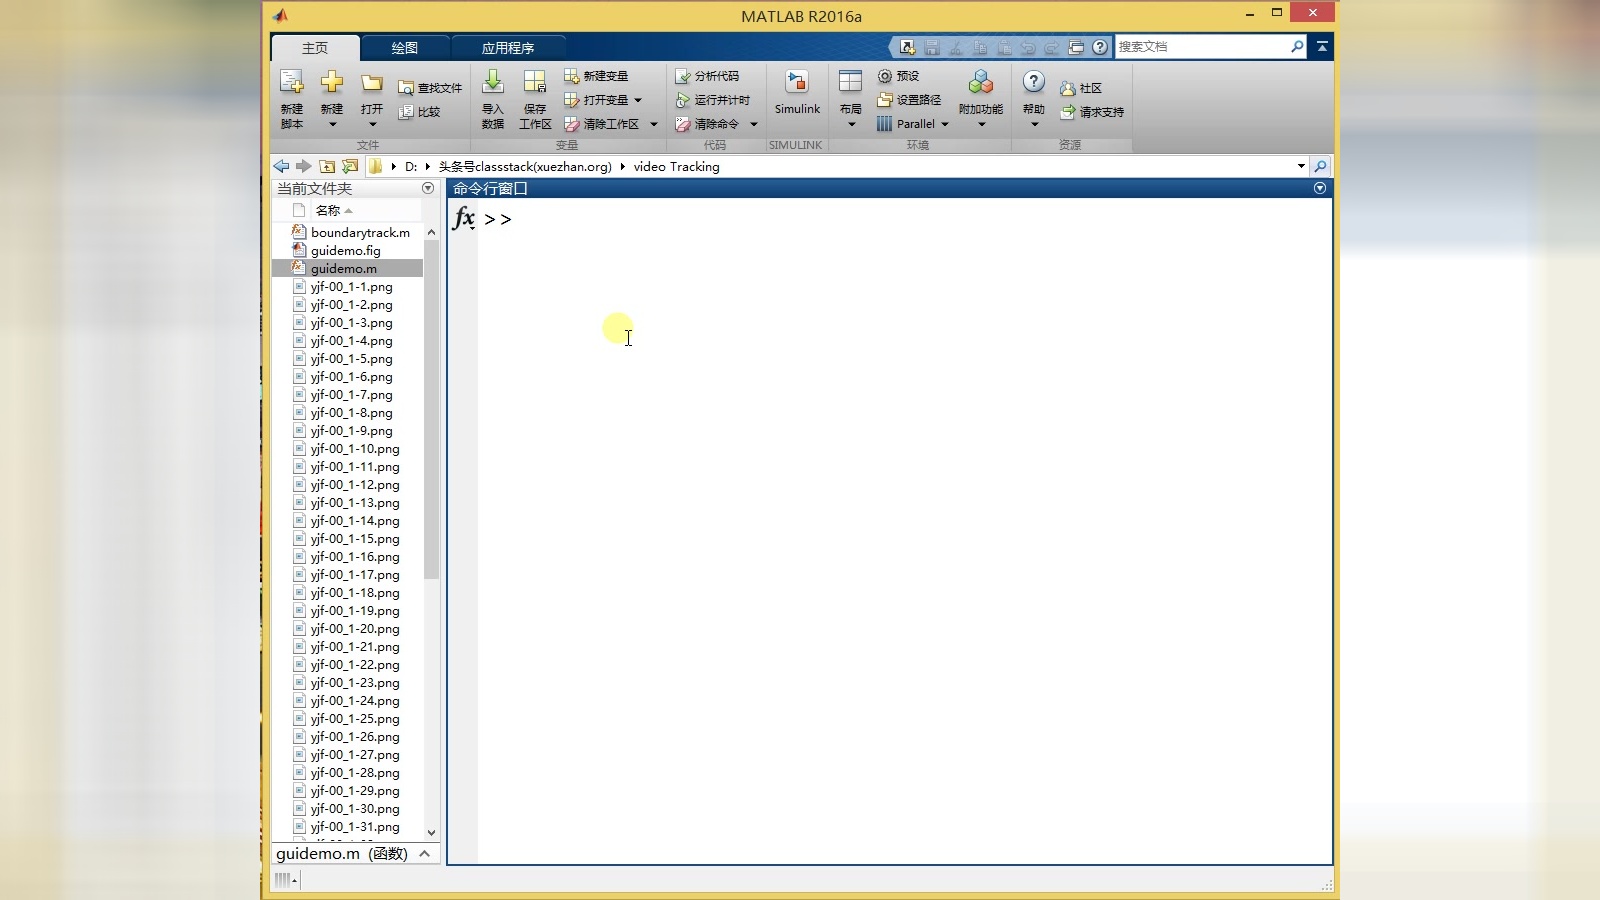Click the 帮助 (Help) question mark icon
Screen dimensions: 1600x900
click(x=1034, y=82)
